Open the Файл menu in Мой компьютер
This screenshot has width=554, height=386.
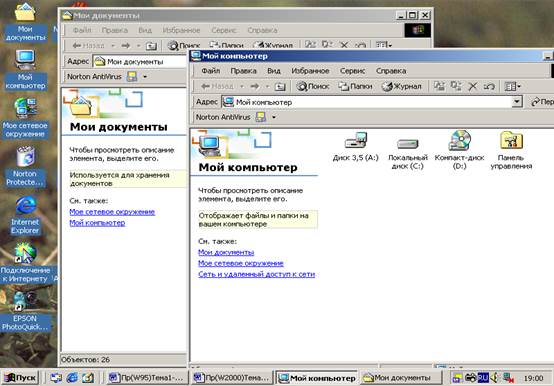(211, 71)
